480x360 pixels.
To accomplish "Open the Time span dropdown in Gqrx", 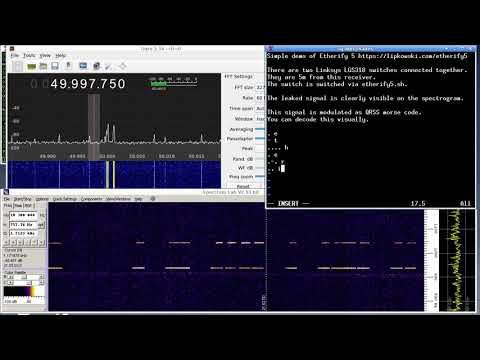I will [x=260, y=109].
